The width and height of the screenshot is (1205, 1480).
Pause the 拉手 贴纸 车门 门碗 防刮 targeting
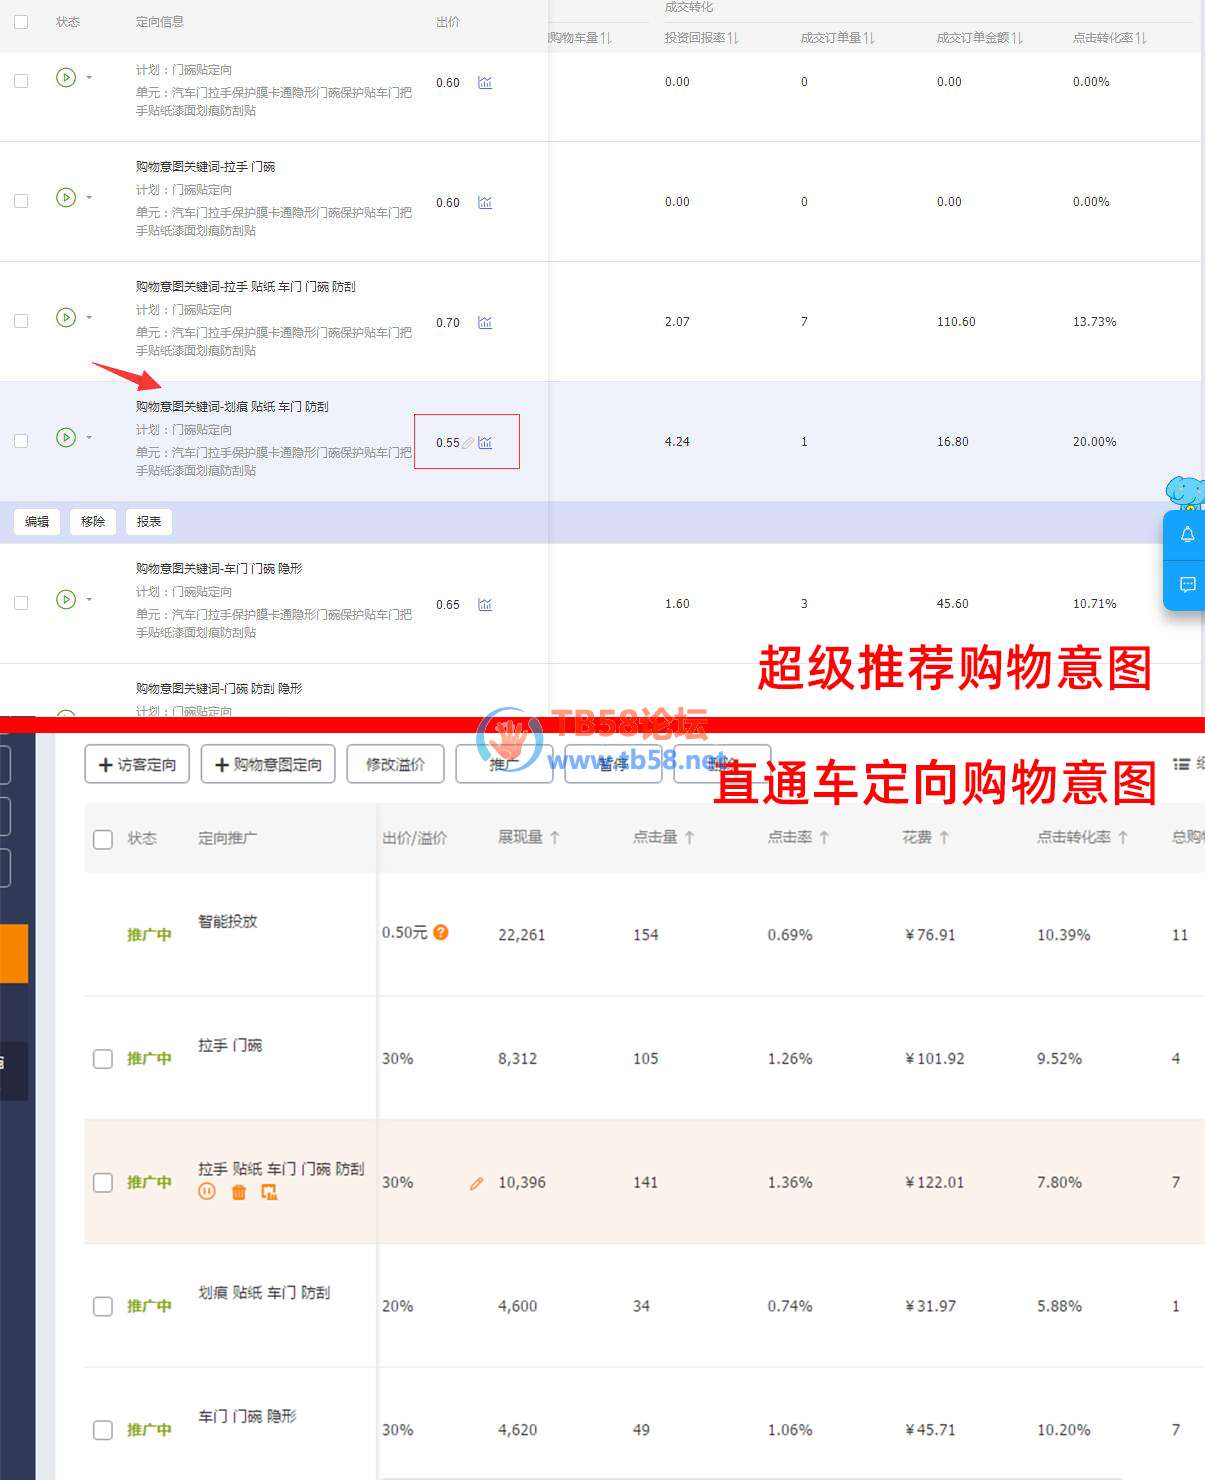(207, 1191)
